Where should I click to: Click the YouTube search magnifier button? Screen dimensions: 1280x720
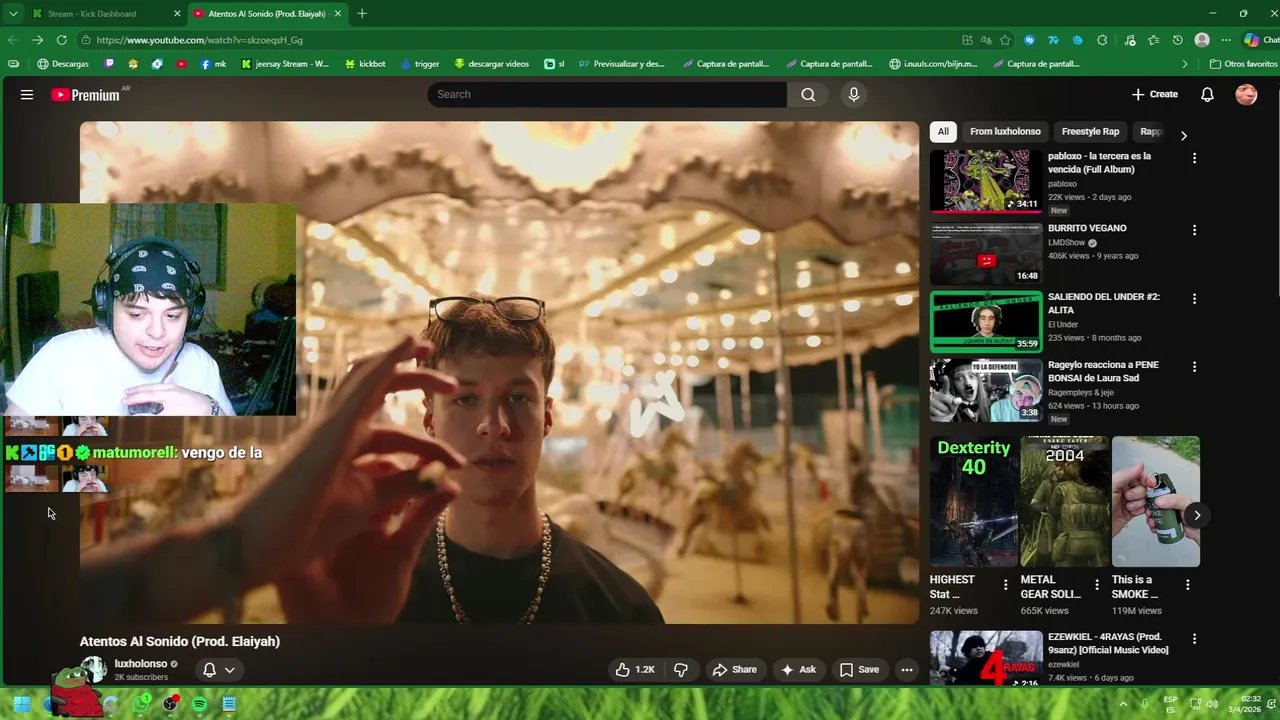pos(808,94)
